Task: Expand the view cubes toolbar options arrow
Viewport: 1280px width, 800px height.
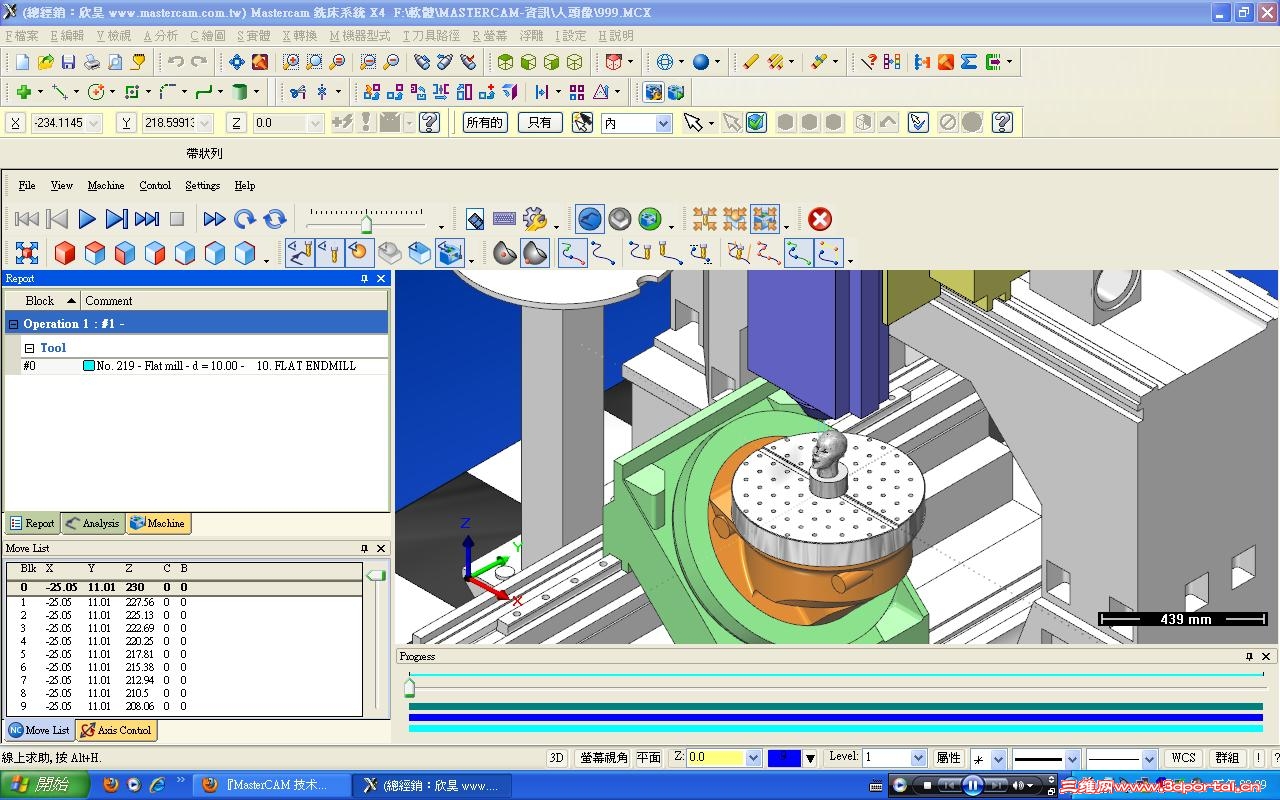Action: [266, 260]
